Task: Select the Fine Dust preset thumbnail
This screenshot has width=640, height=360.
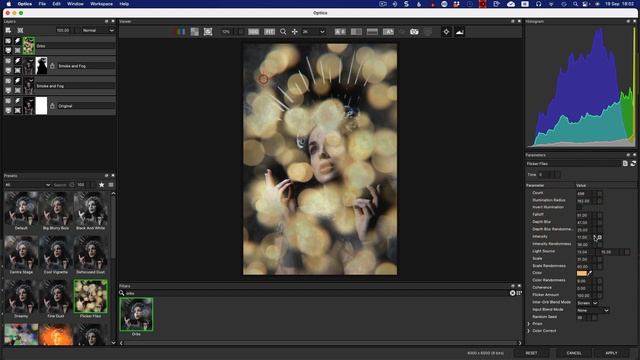Action: coord(56,297)
